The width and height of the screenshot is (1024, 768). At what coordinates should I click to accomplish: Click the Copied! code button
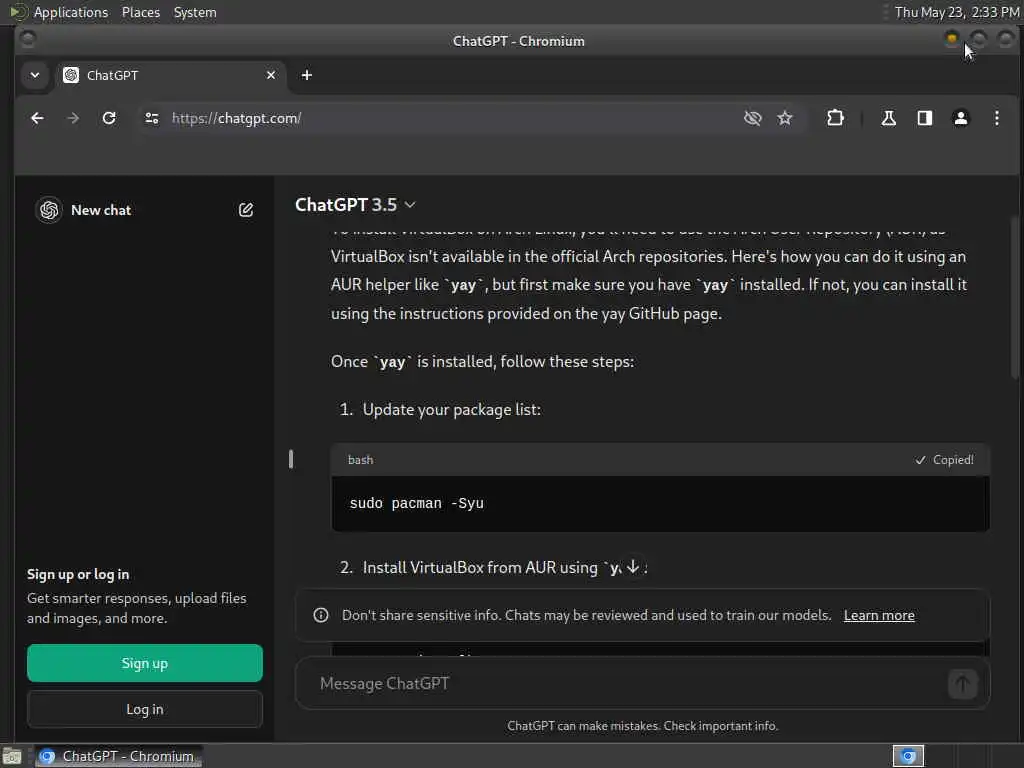pyautogui.click(x=944, y=460)
